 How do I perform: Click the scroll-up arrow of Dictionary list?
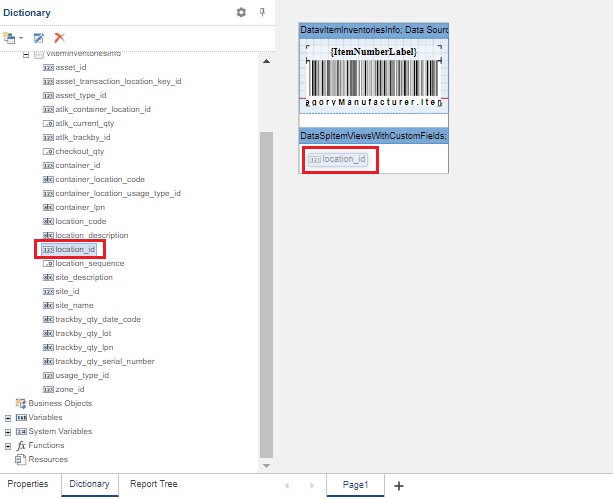pyautogui.click(x=266, y=62)
